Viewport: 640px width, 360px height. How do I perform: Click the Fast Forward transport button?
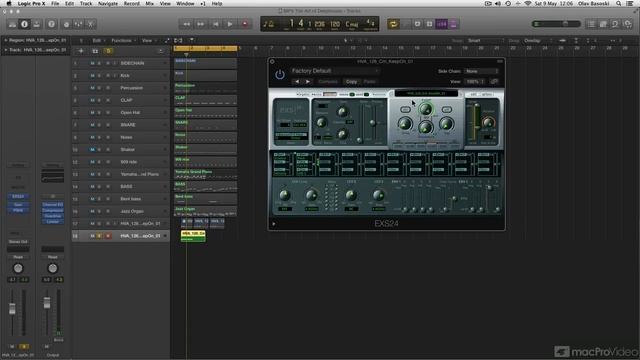[x=200, y=24]
